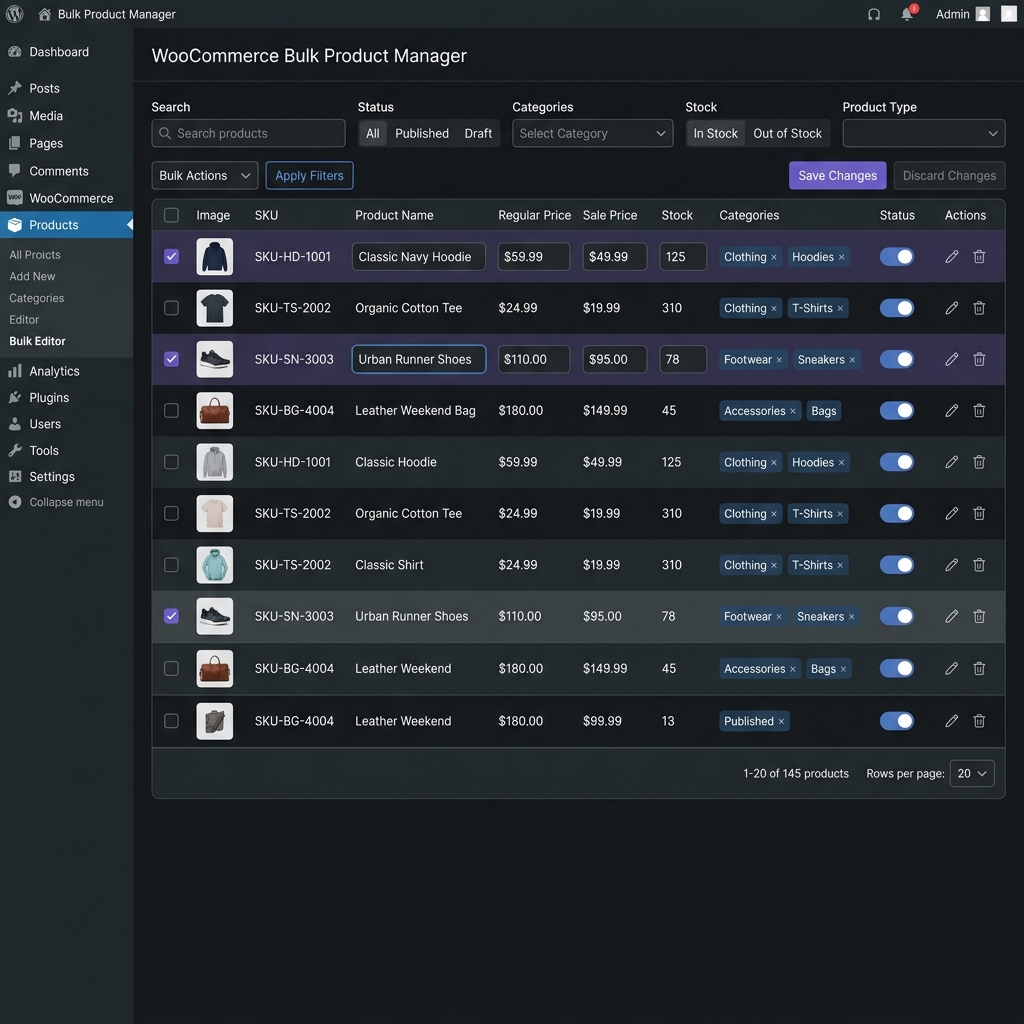Click the Discard Changes button
The height and width of the screenshot is (1024, 1024).
(949, 175)
